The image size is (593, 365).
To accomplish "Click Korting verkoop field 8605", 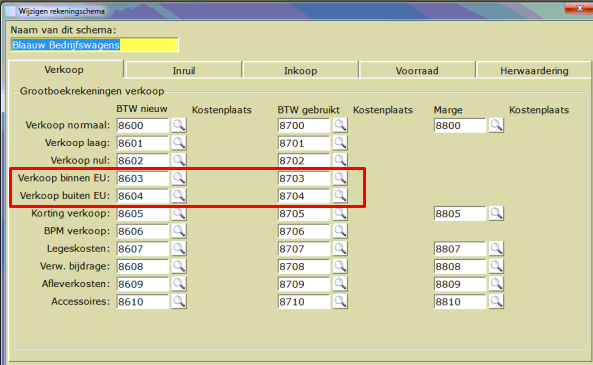I will [x=142, y=214].
